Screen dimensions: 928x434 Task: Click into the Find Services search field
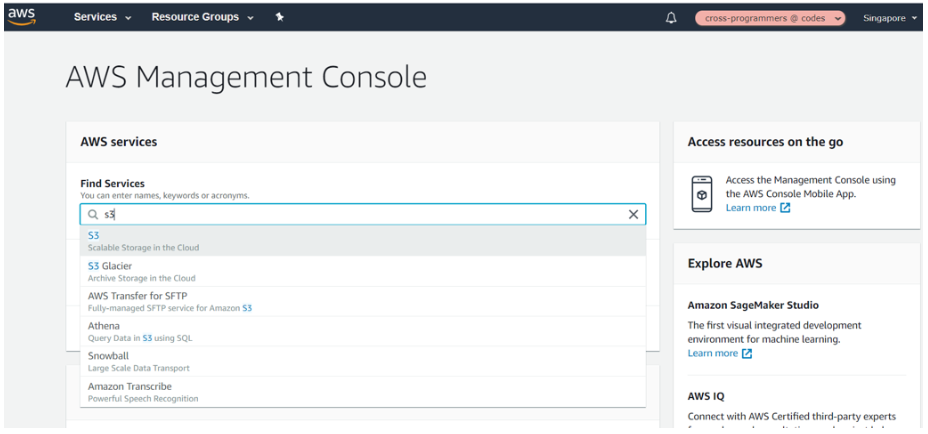[x=360, y=214]
